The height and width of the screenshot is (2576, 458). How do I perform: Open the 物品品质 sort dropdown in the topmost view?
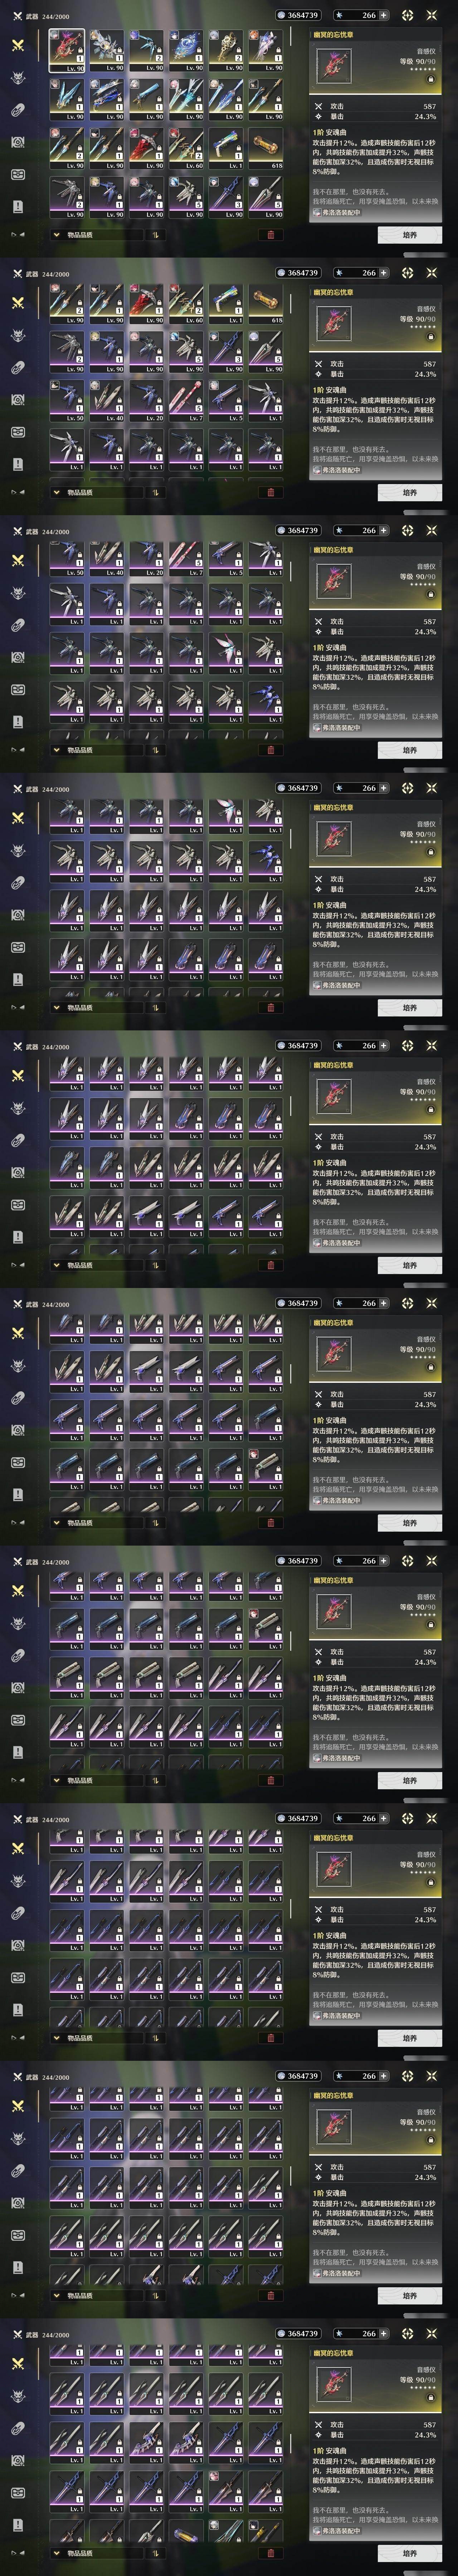(96, 235)
